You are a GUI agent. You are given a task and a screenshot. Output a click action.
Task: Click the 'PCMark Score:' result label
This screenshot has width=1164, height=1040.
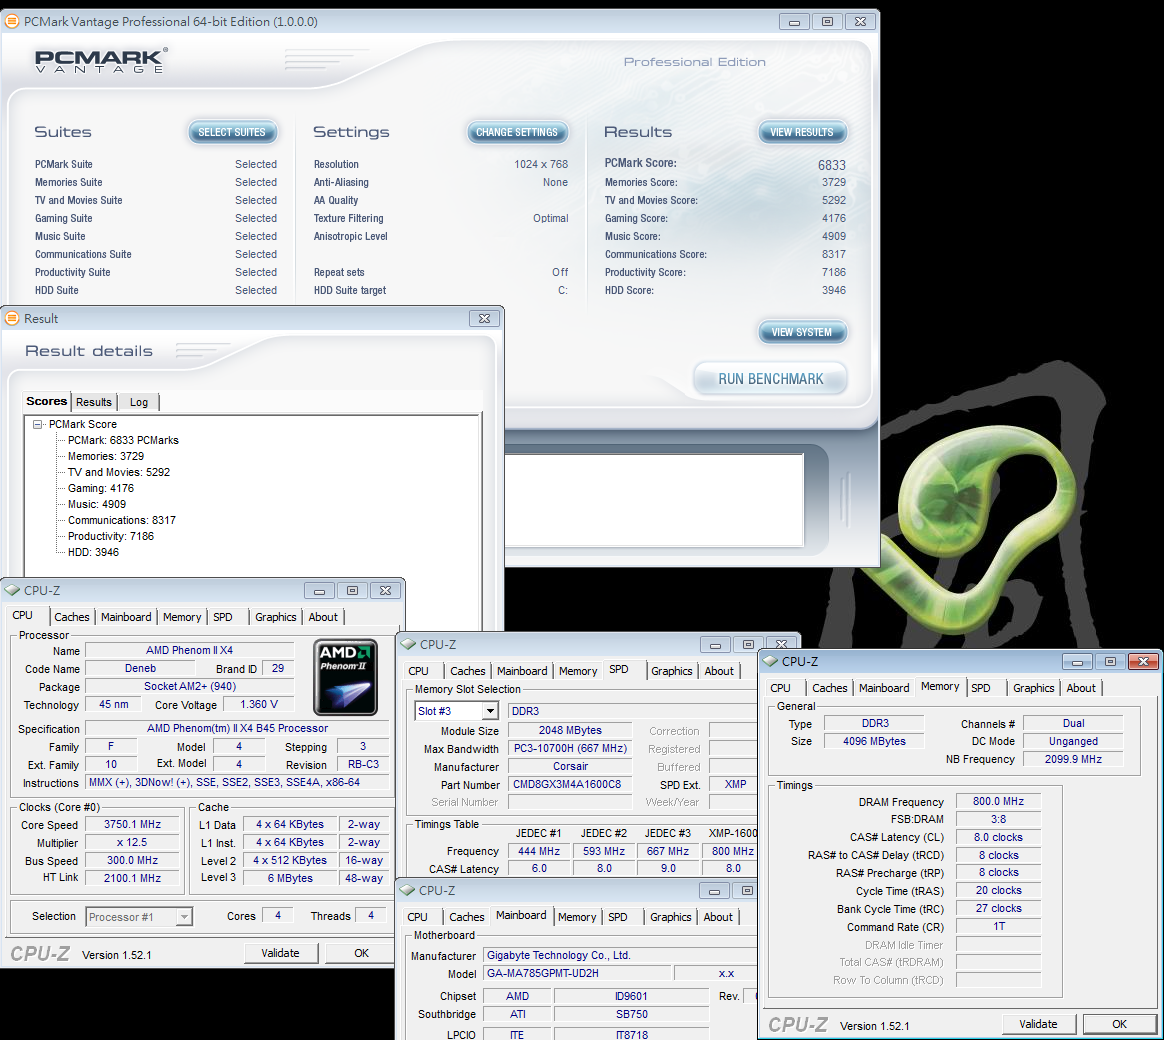click(641, 163)
